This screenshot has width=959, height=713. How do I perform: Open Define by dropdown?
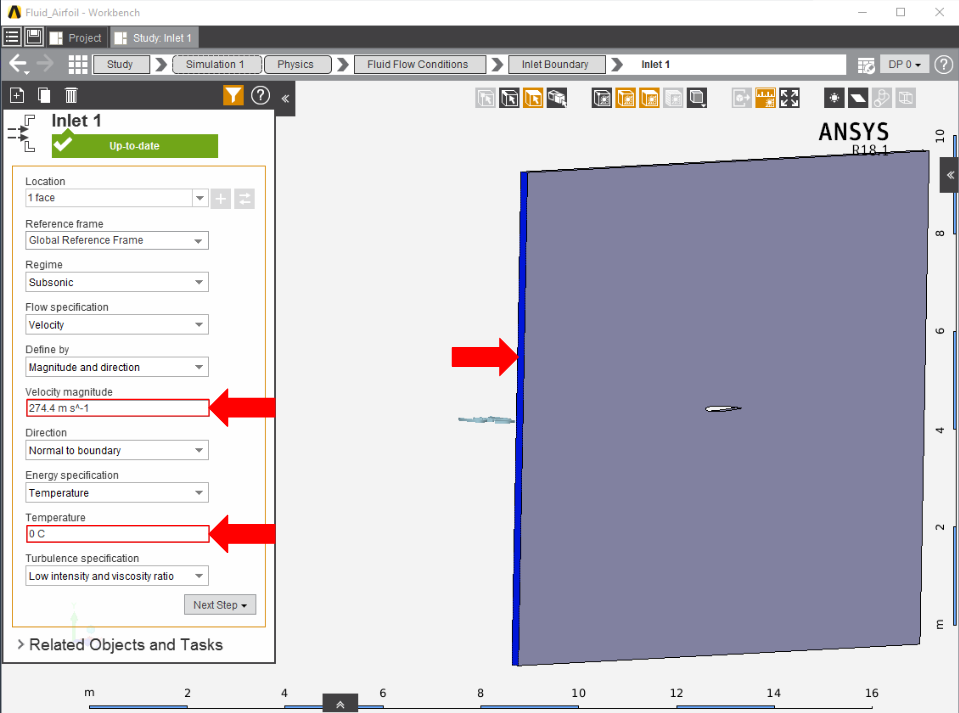tap(117, 367)
